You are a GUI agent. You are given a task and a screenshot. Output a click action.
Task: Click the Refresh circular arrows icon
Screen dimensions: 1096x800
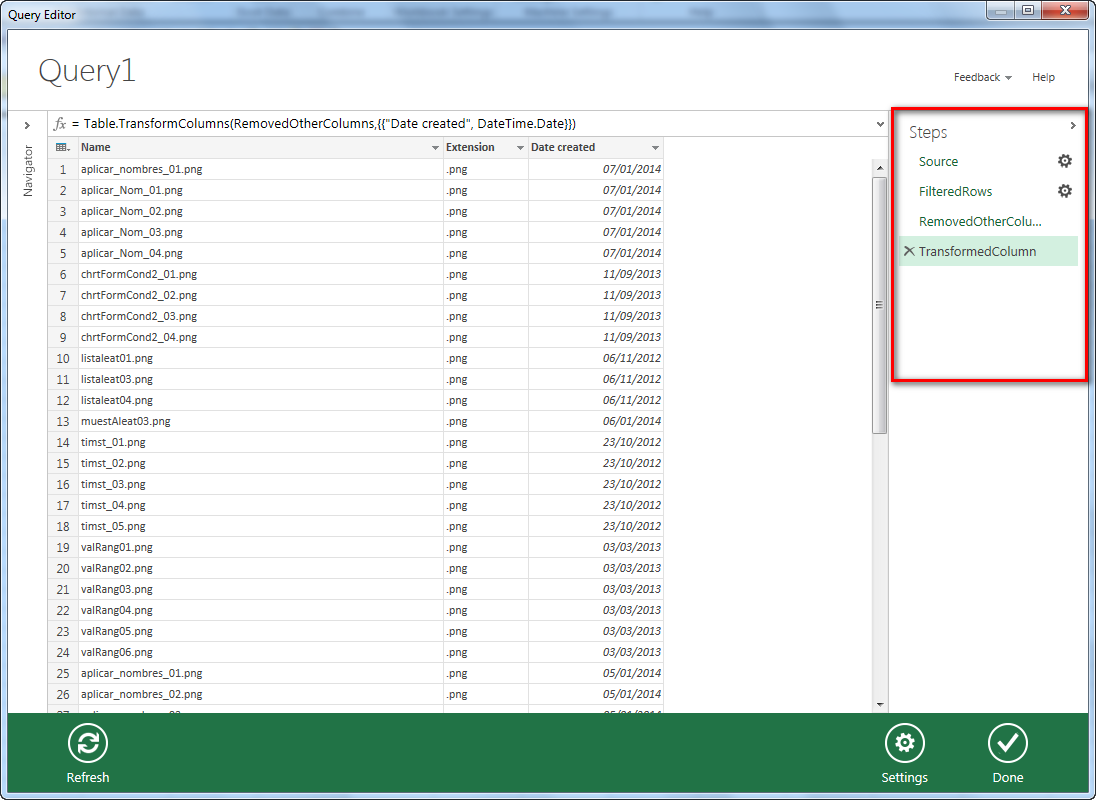(x=88, y=743)
